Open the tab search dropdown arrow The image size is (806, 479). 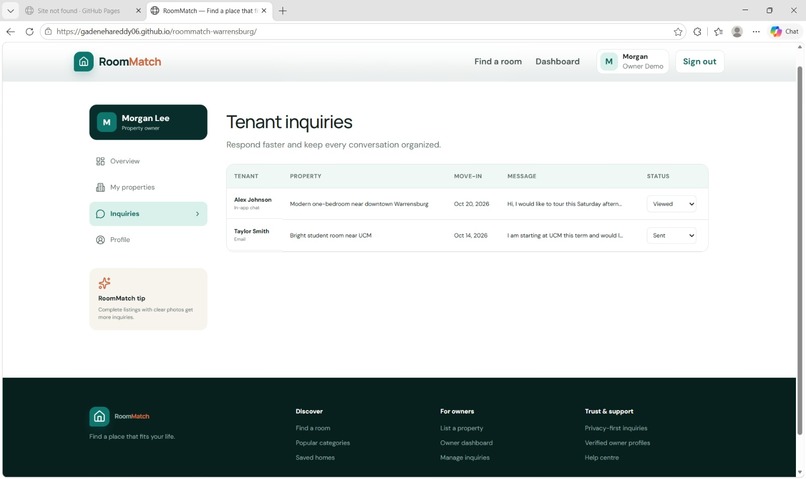tap(10, 11)
